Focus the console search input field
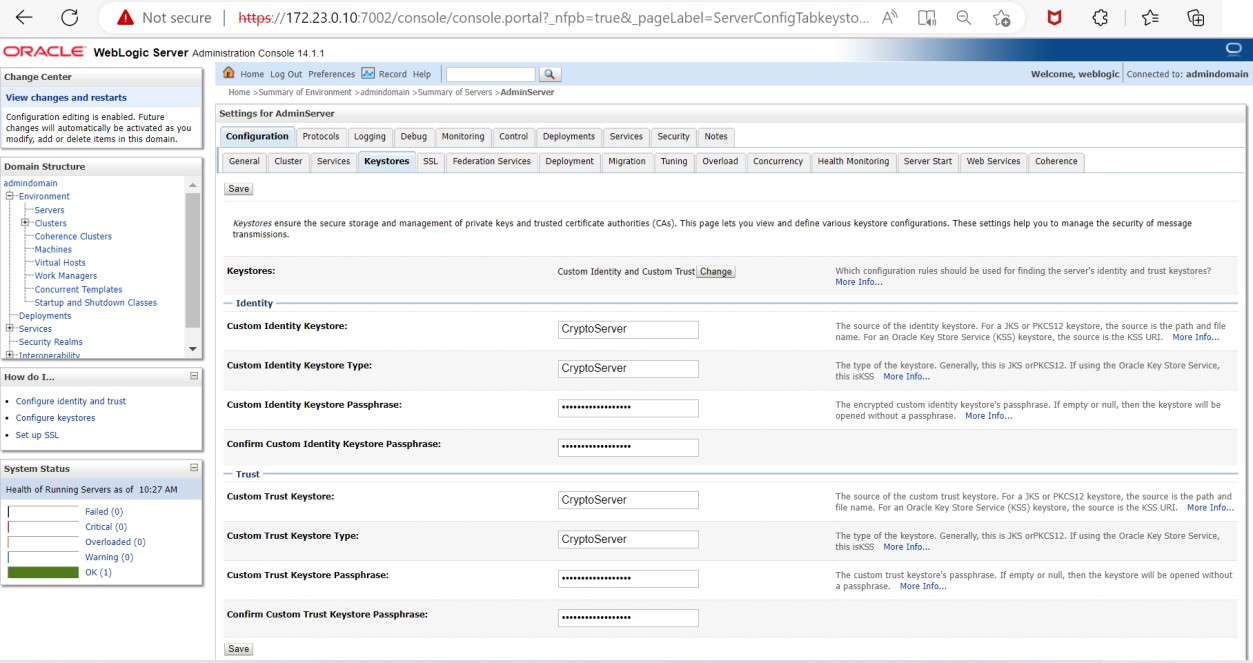Viewport: 1253px width, 663px height. coord(490,74)
